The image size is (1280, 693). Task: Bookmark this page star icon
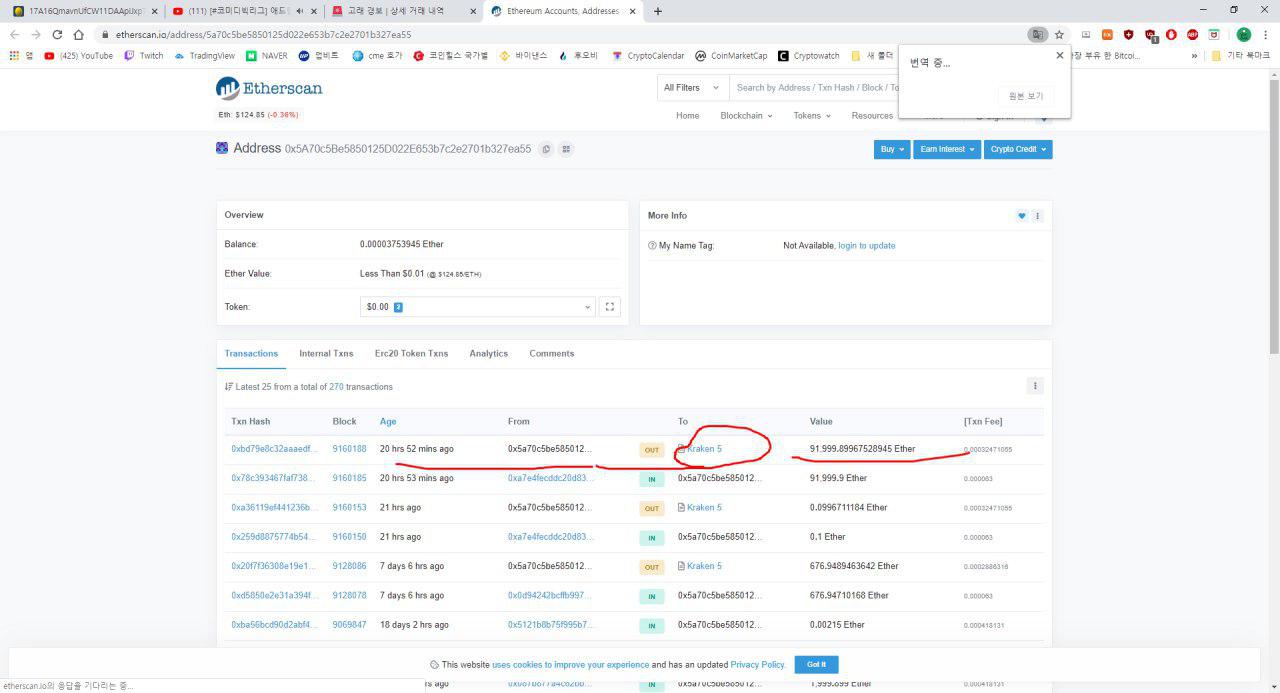pyautogui.click(x=1059, y=34)
